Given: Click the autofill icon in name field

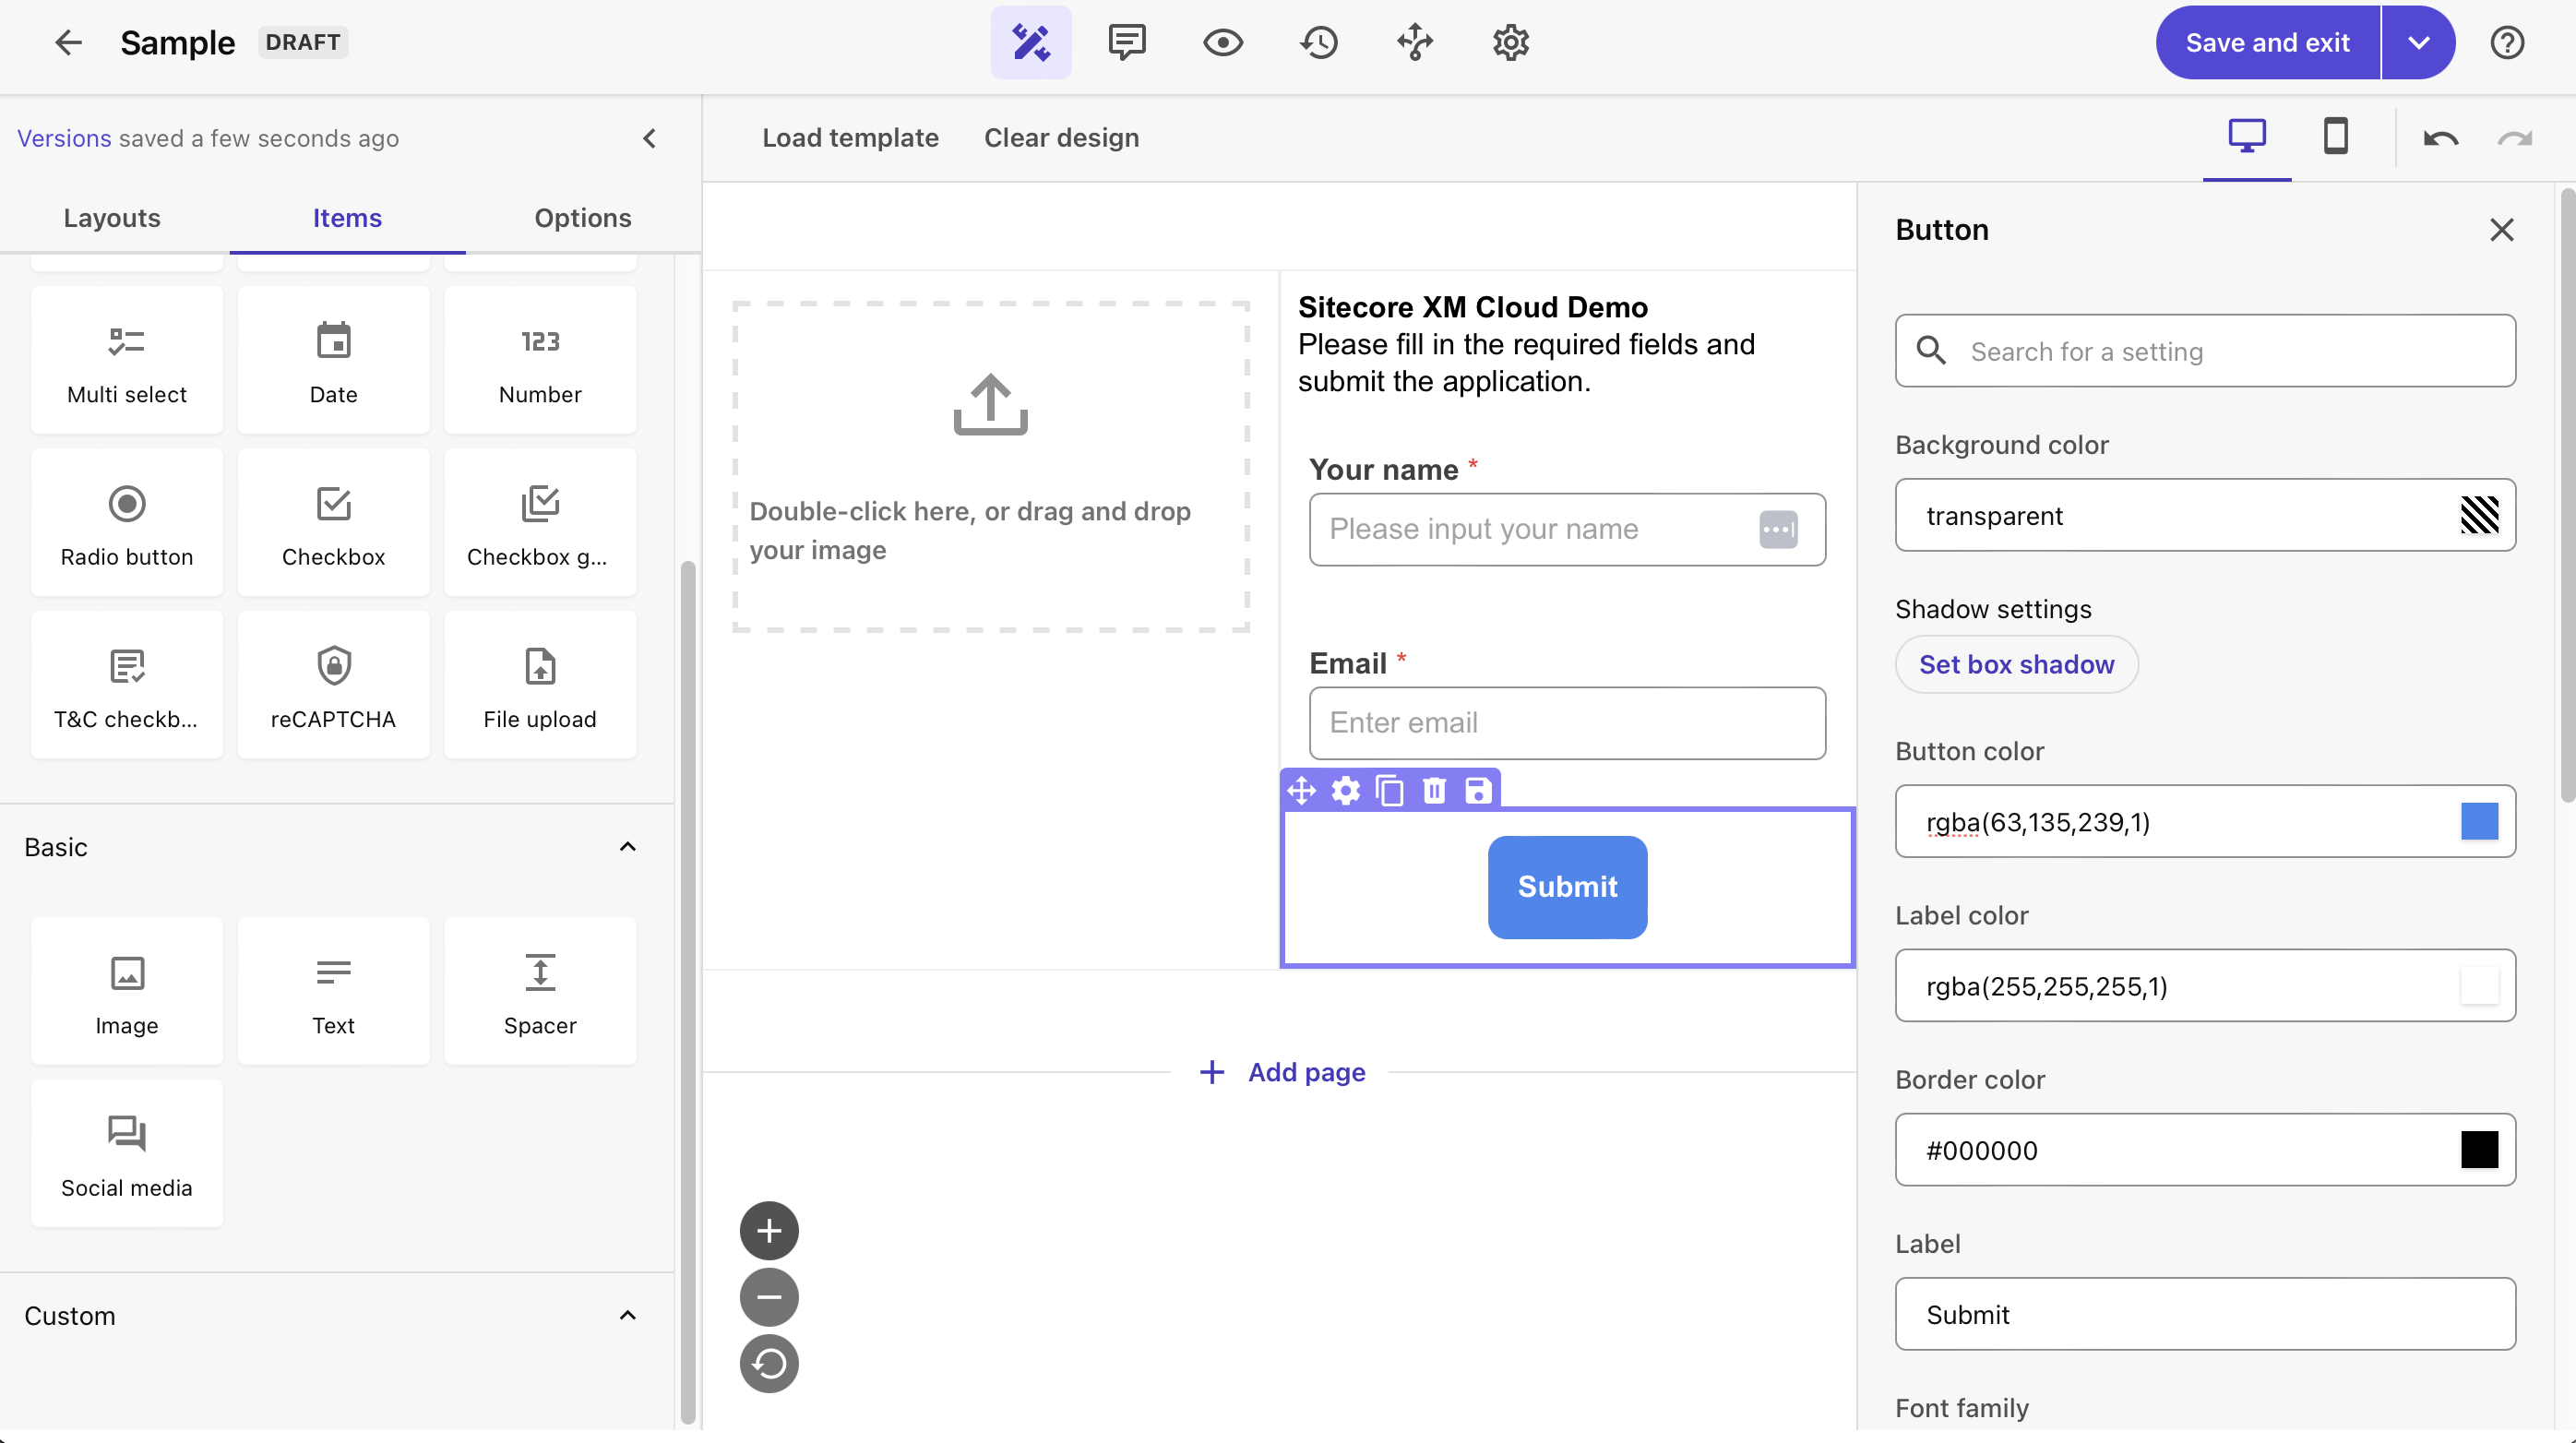Looking at the screenshot, I should click(1778, 529).
